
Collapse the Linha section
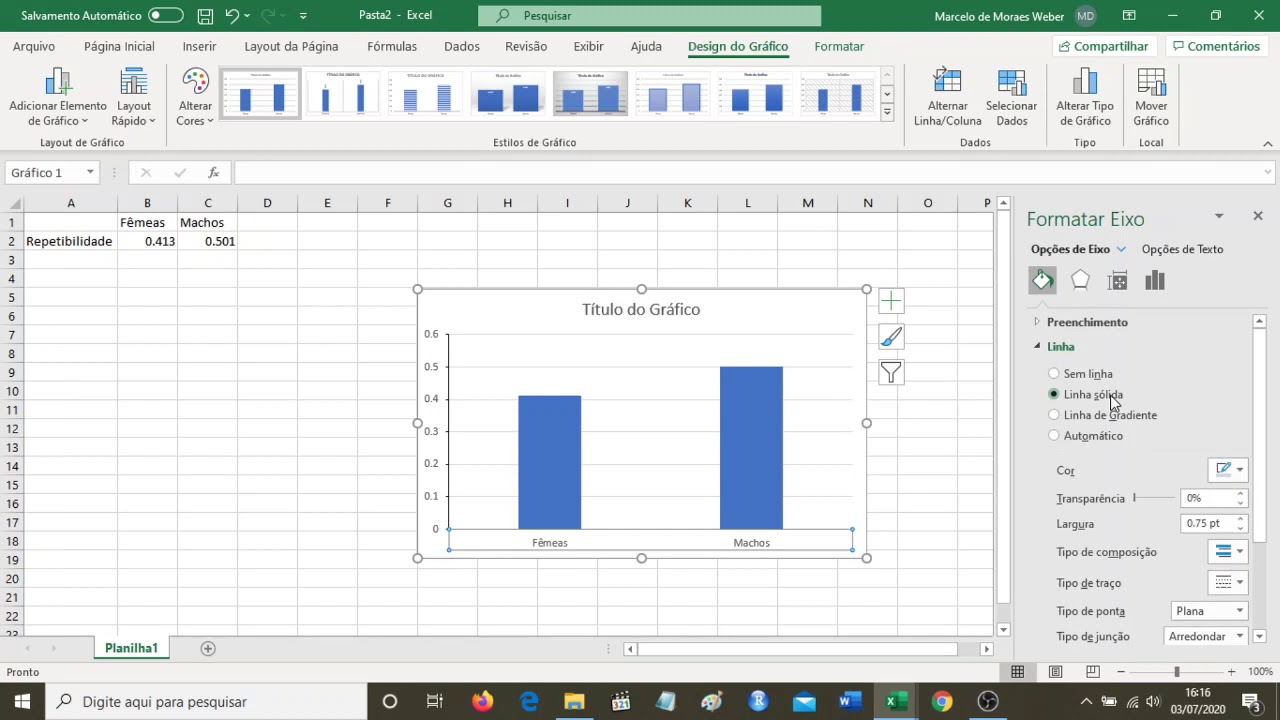coord(1037,347)
